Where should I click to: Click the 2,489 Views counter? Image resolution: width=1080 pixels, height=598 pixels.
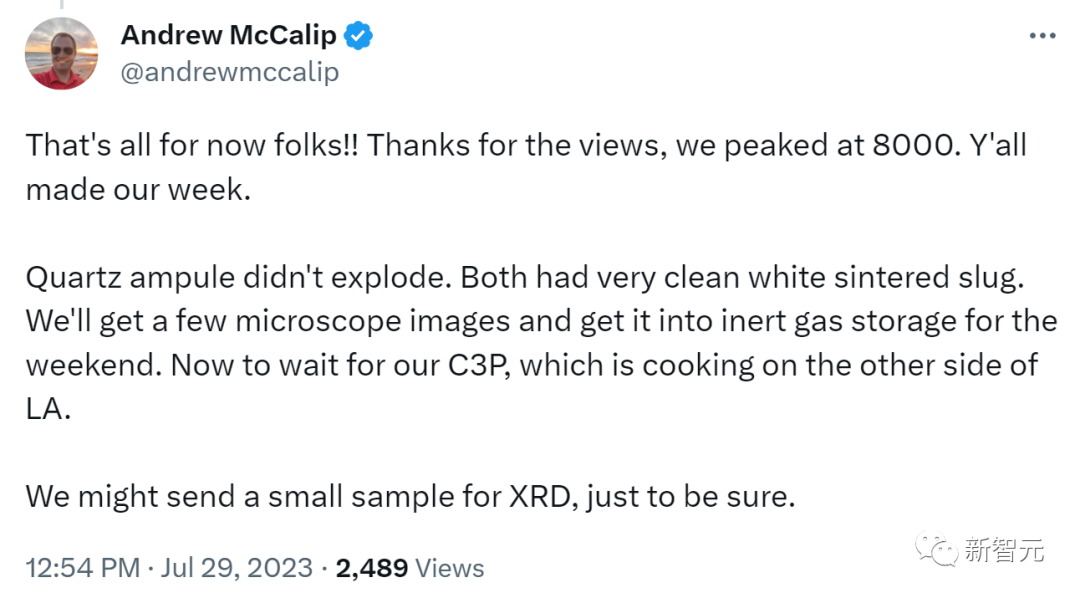(x=371, y=567)
